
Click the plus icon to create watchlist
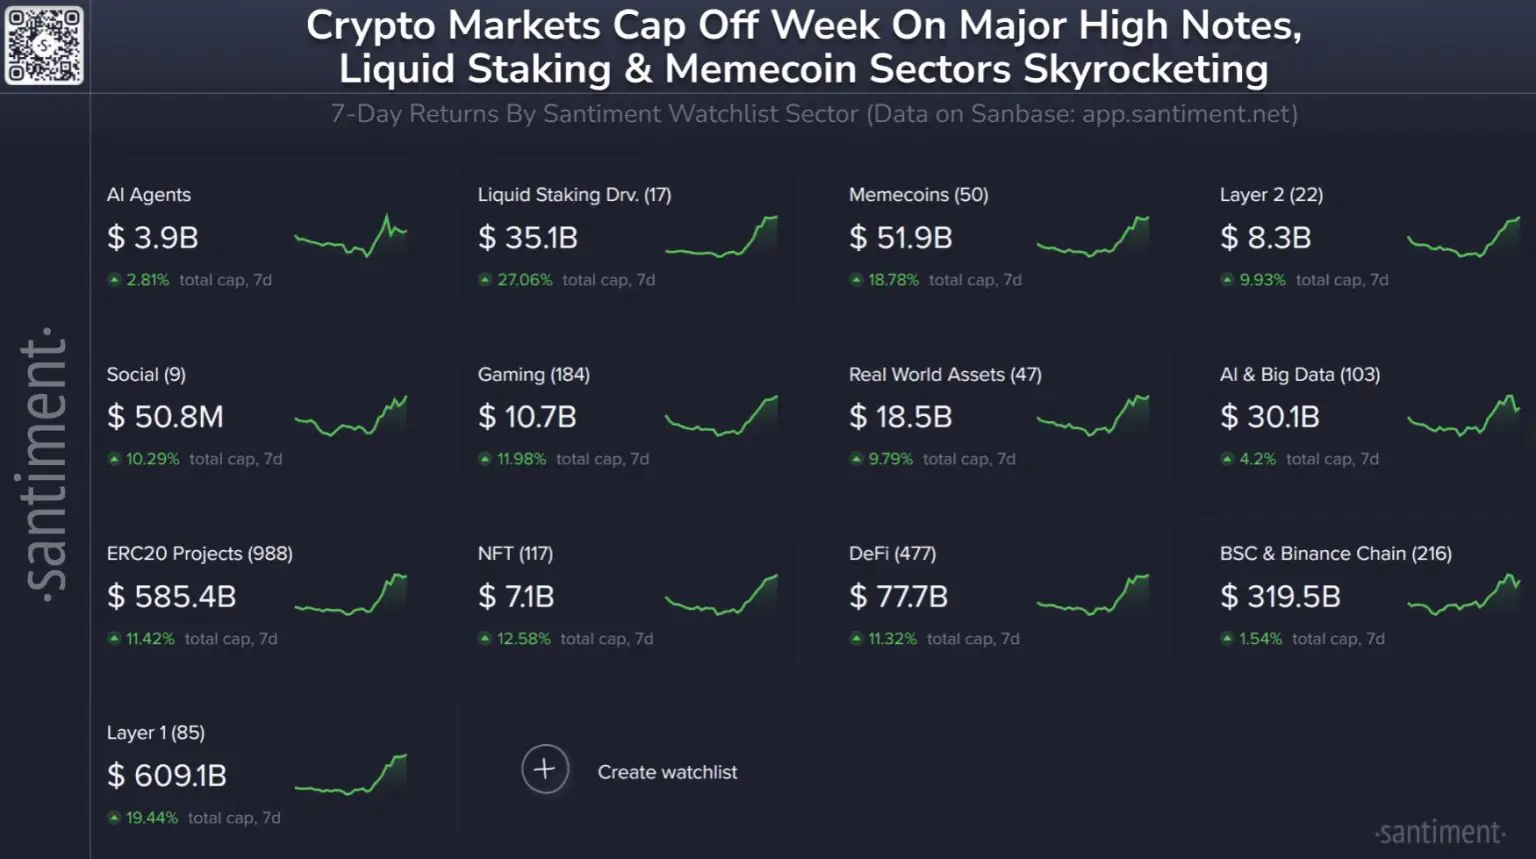click(545, 769)
